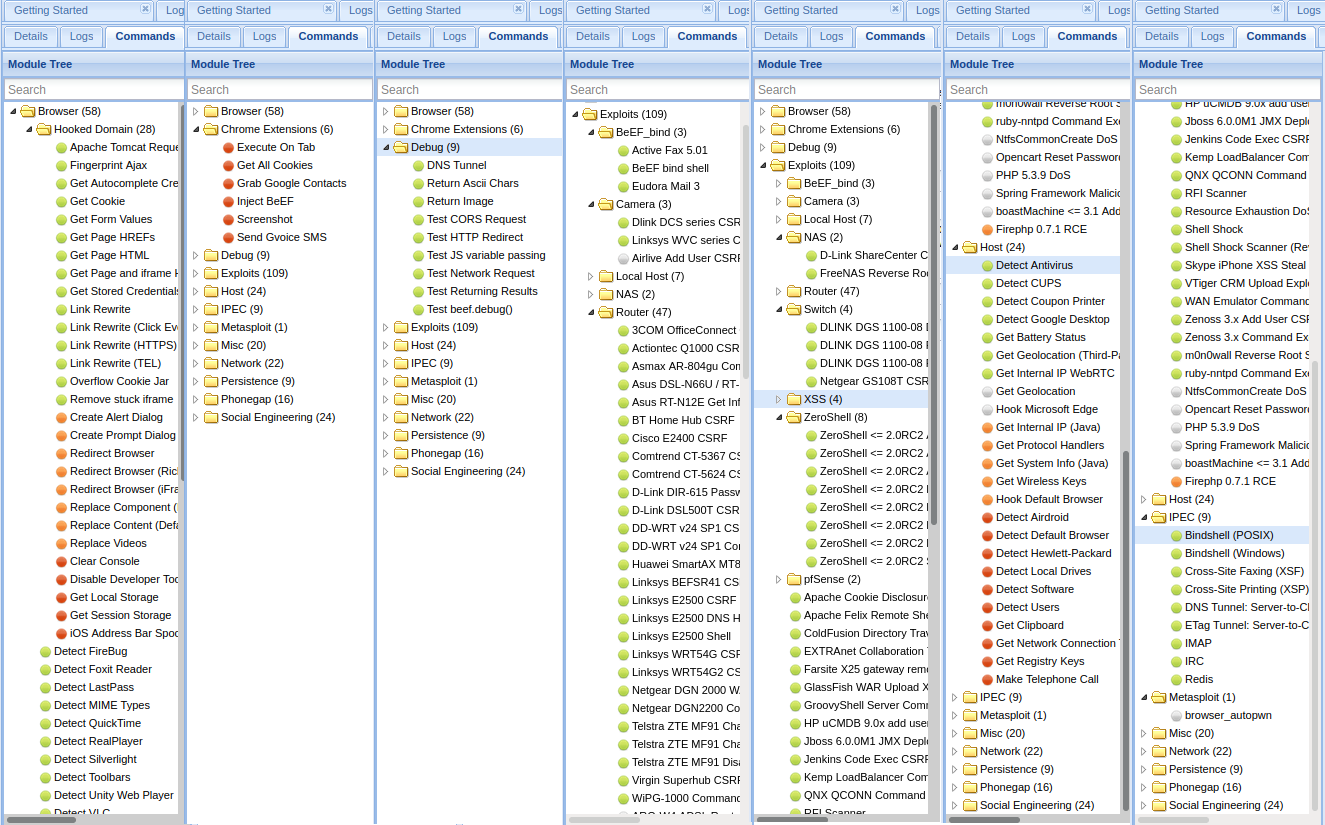Collapse the expanded Chrome Extensions (6) folder arrow

(196, 129)
